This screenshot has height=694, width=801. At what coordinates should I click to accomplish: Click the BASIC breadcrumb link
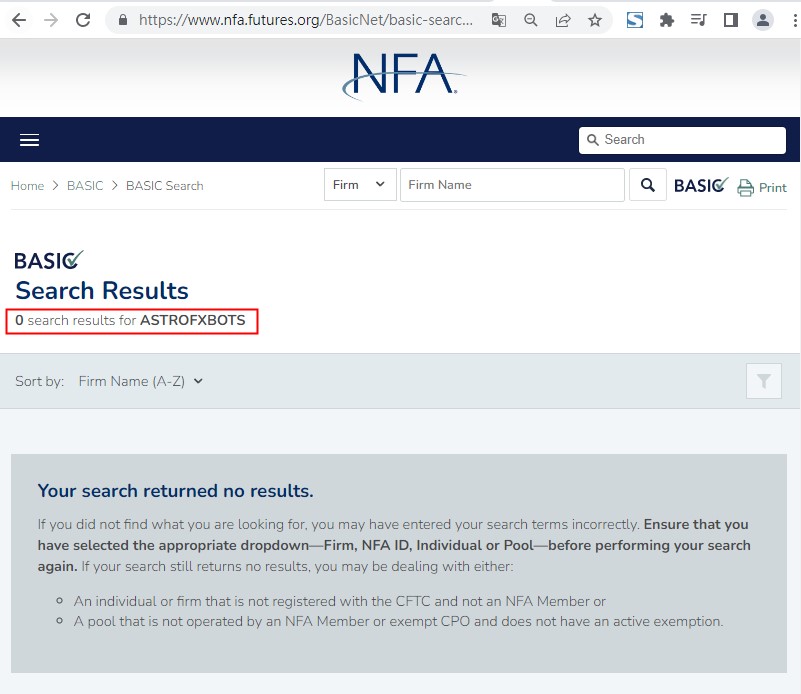pyautogui.click(x=85, y=186)
